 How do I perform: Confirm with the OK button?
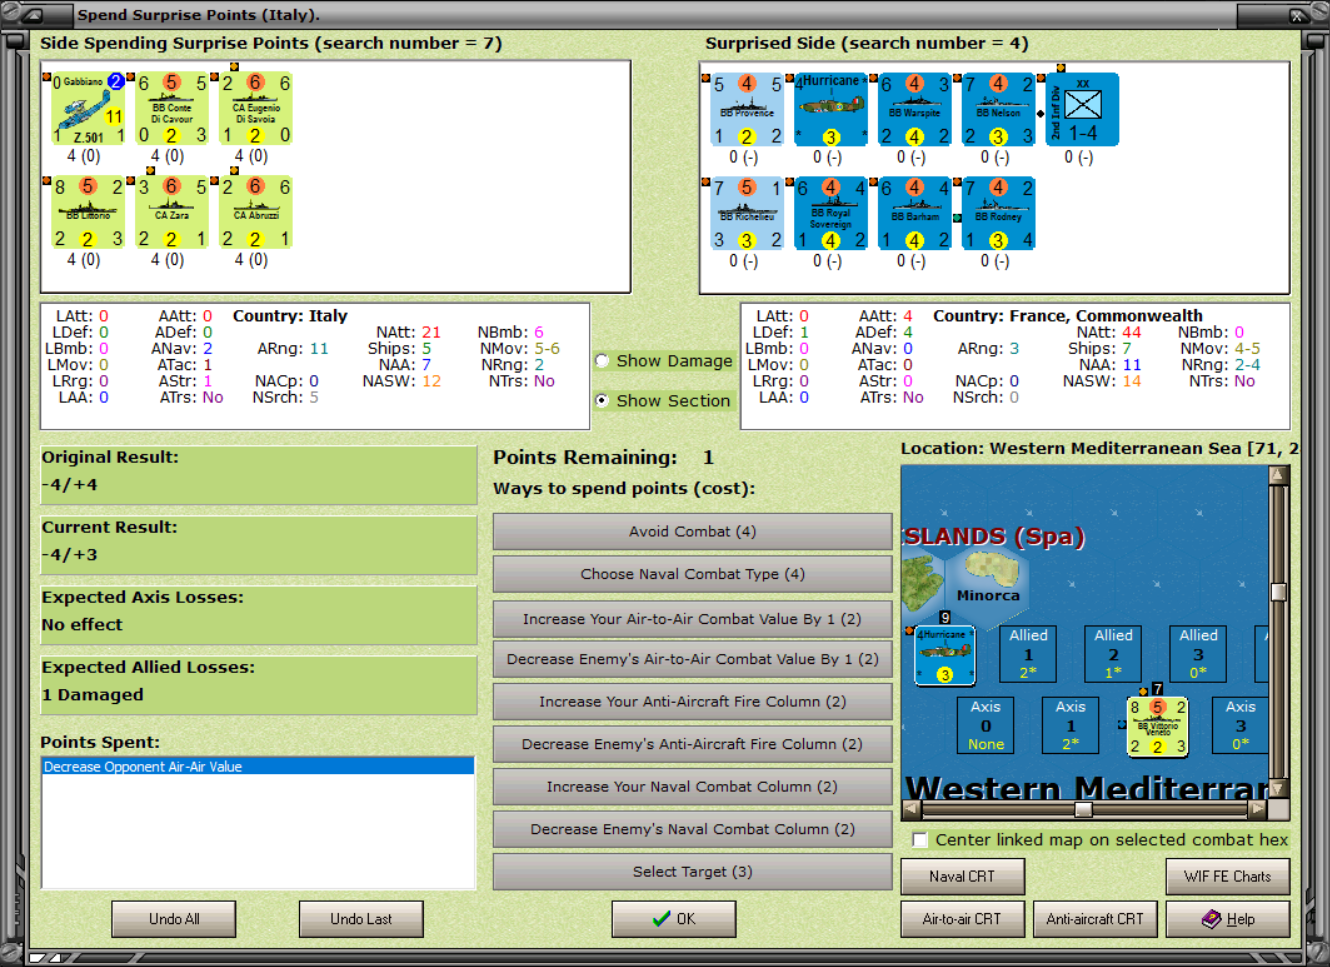click(674, 919)
